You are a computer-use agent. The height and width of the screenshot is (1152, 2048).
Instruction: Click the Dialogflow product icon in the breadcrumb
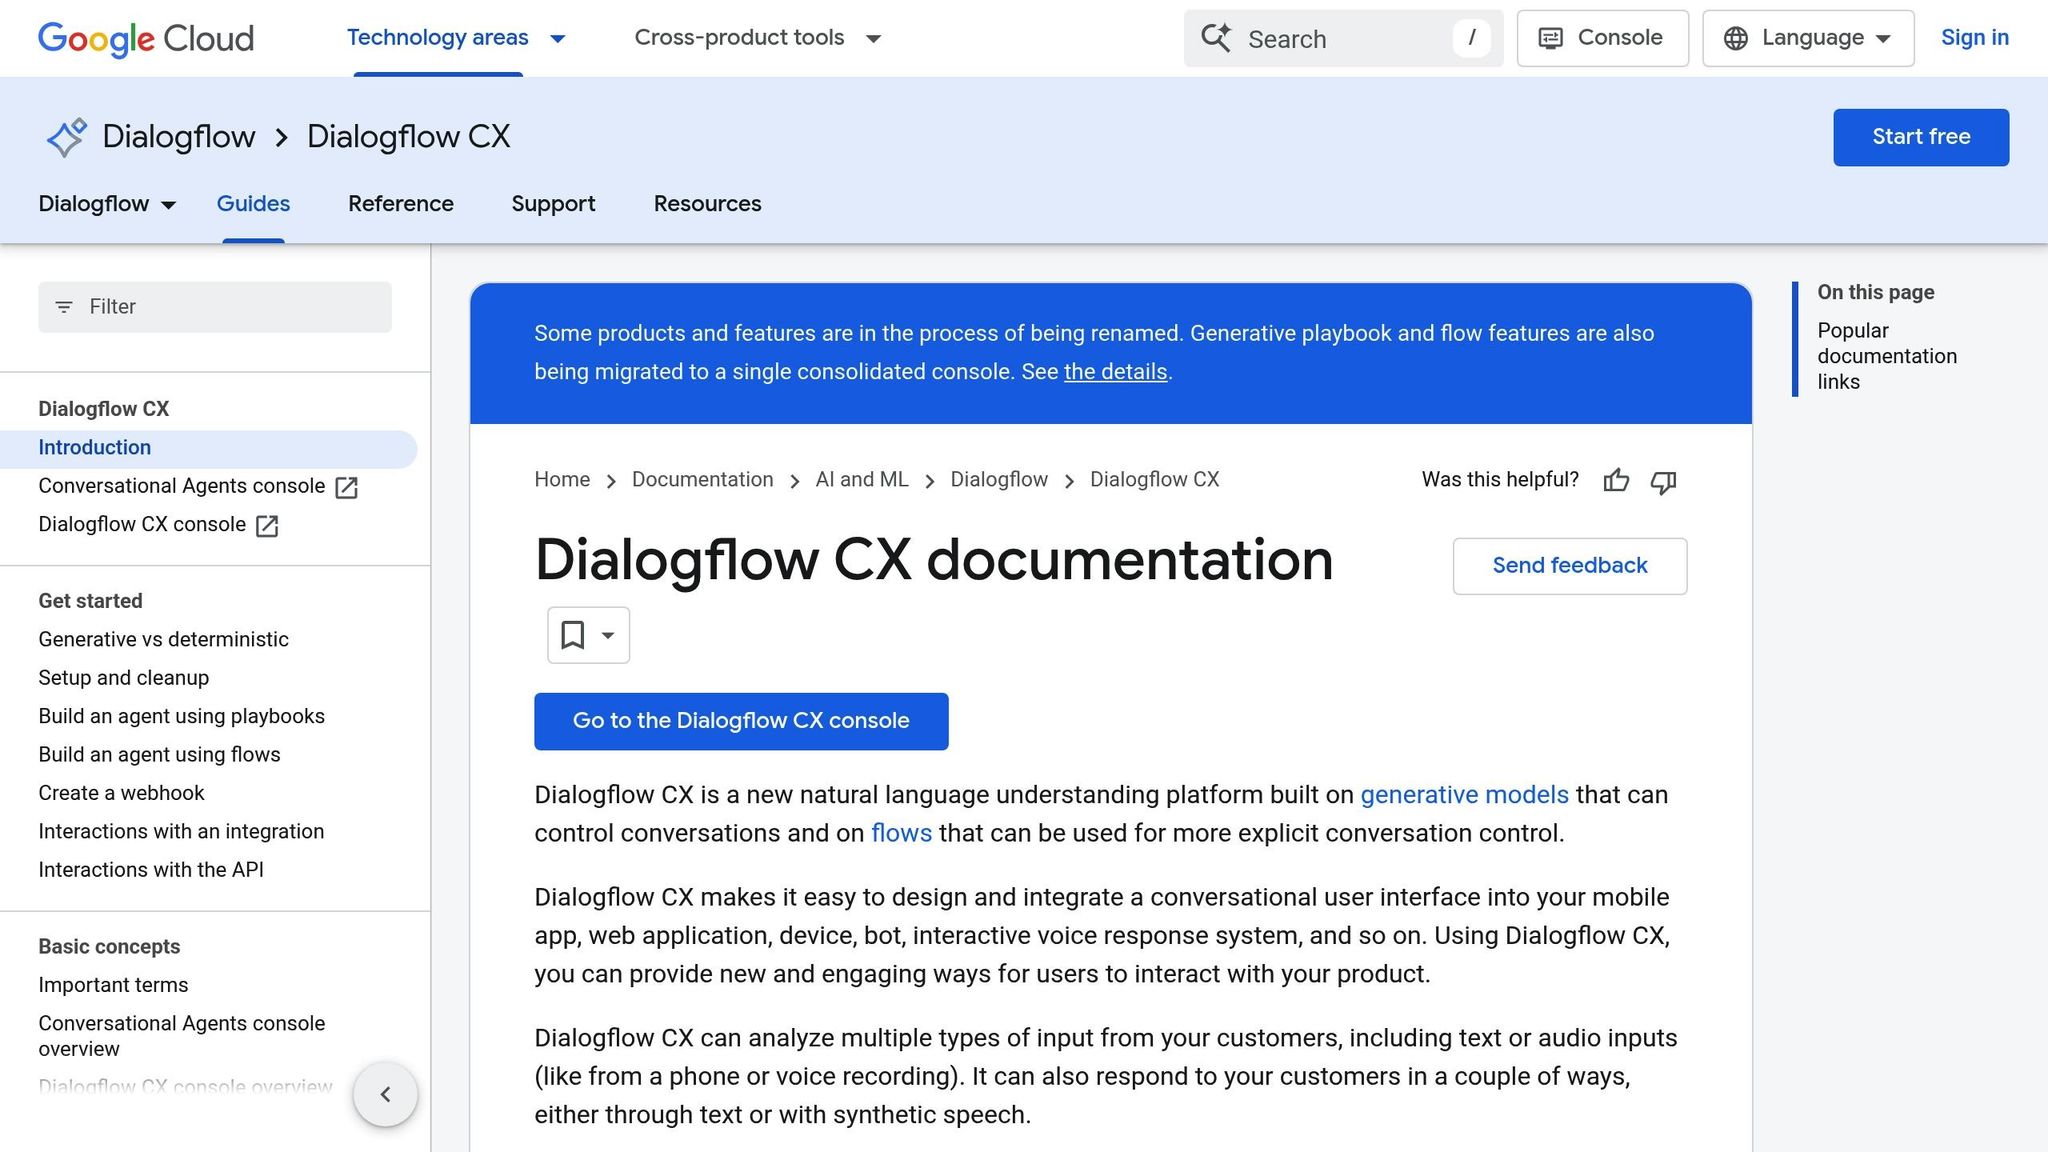65,137
